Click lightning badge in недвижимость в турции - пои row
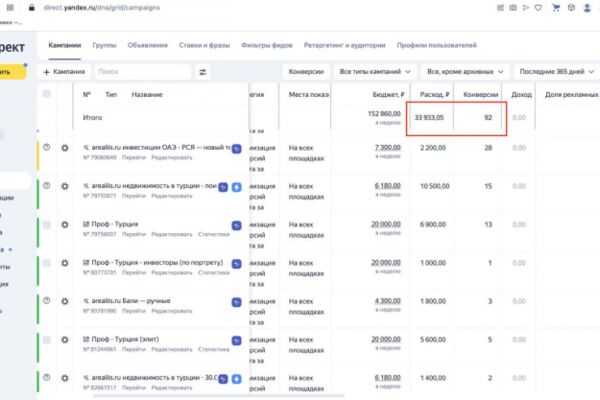This screenshot has width=600, height=400. click(236, 187)
